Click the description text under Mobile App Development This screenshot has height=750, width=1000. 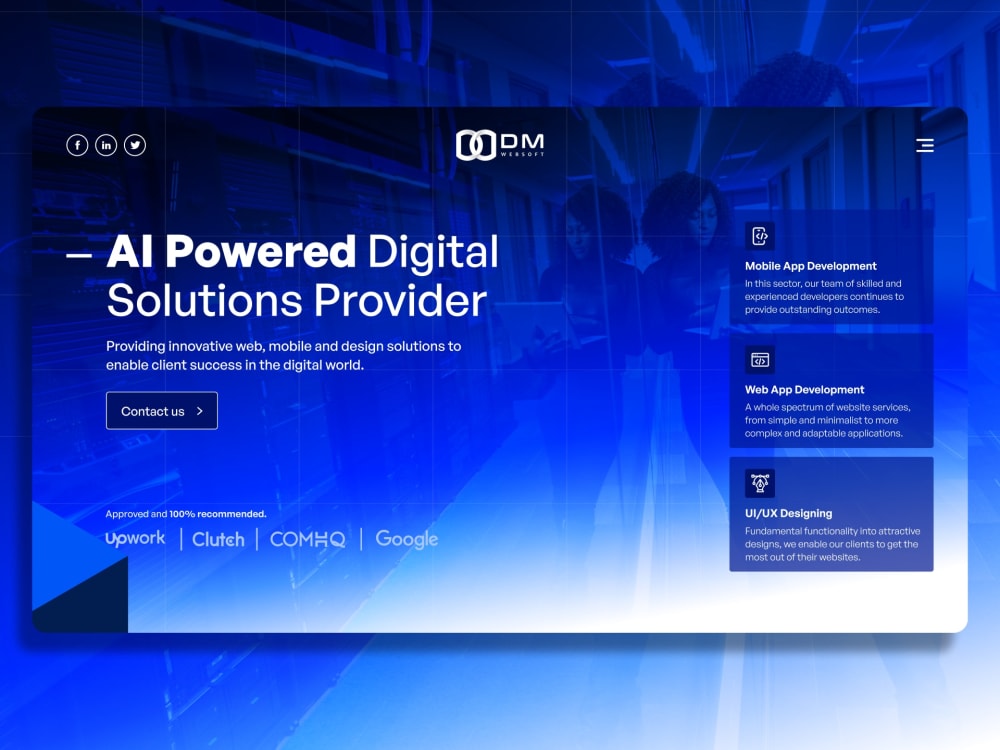pyautogui.click(x=824, y=297)
